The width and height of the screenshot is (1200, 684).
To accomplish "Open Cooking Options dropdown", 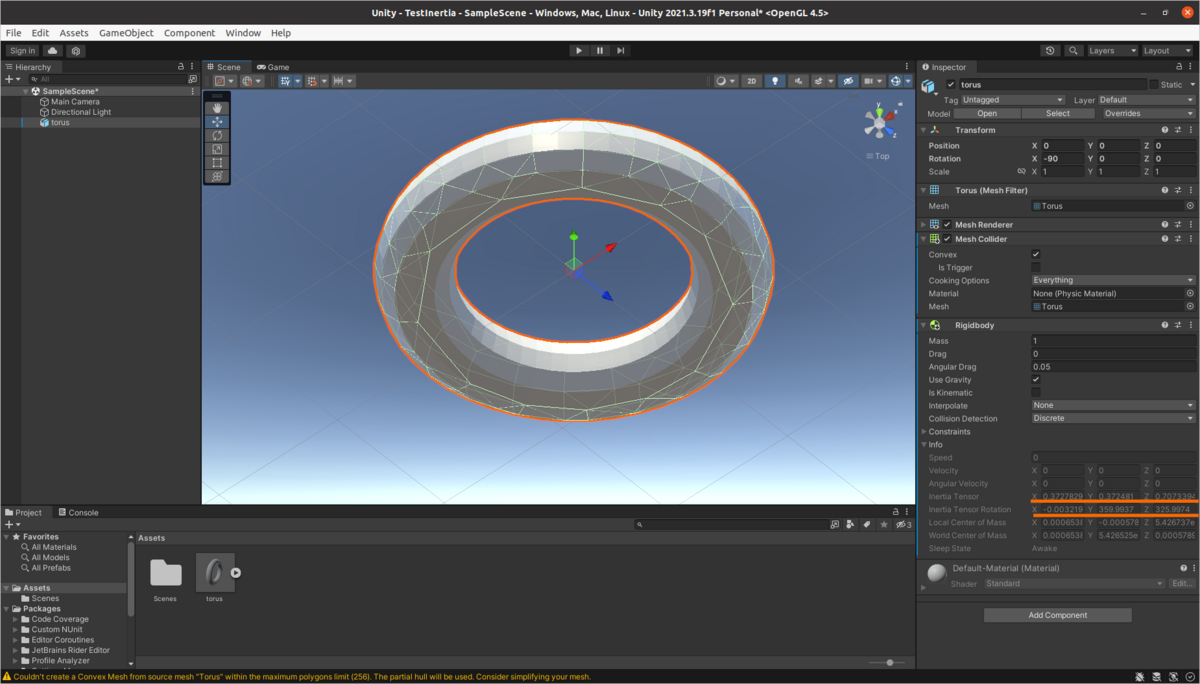I will click(x=1113, y=280).
